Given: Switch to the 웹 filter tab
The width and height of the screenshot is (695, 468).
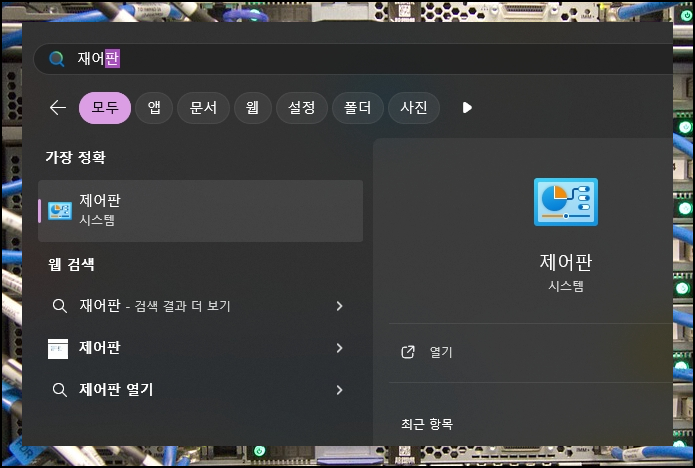Looking at the screenshot, I should tap(253, 108).
